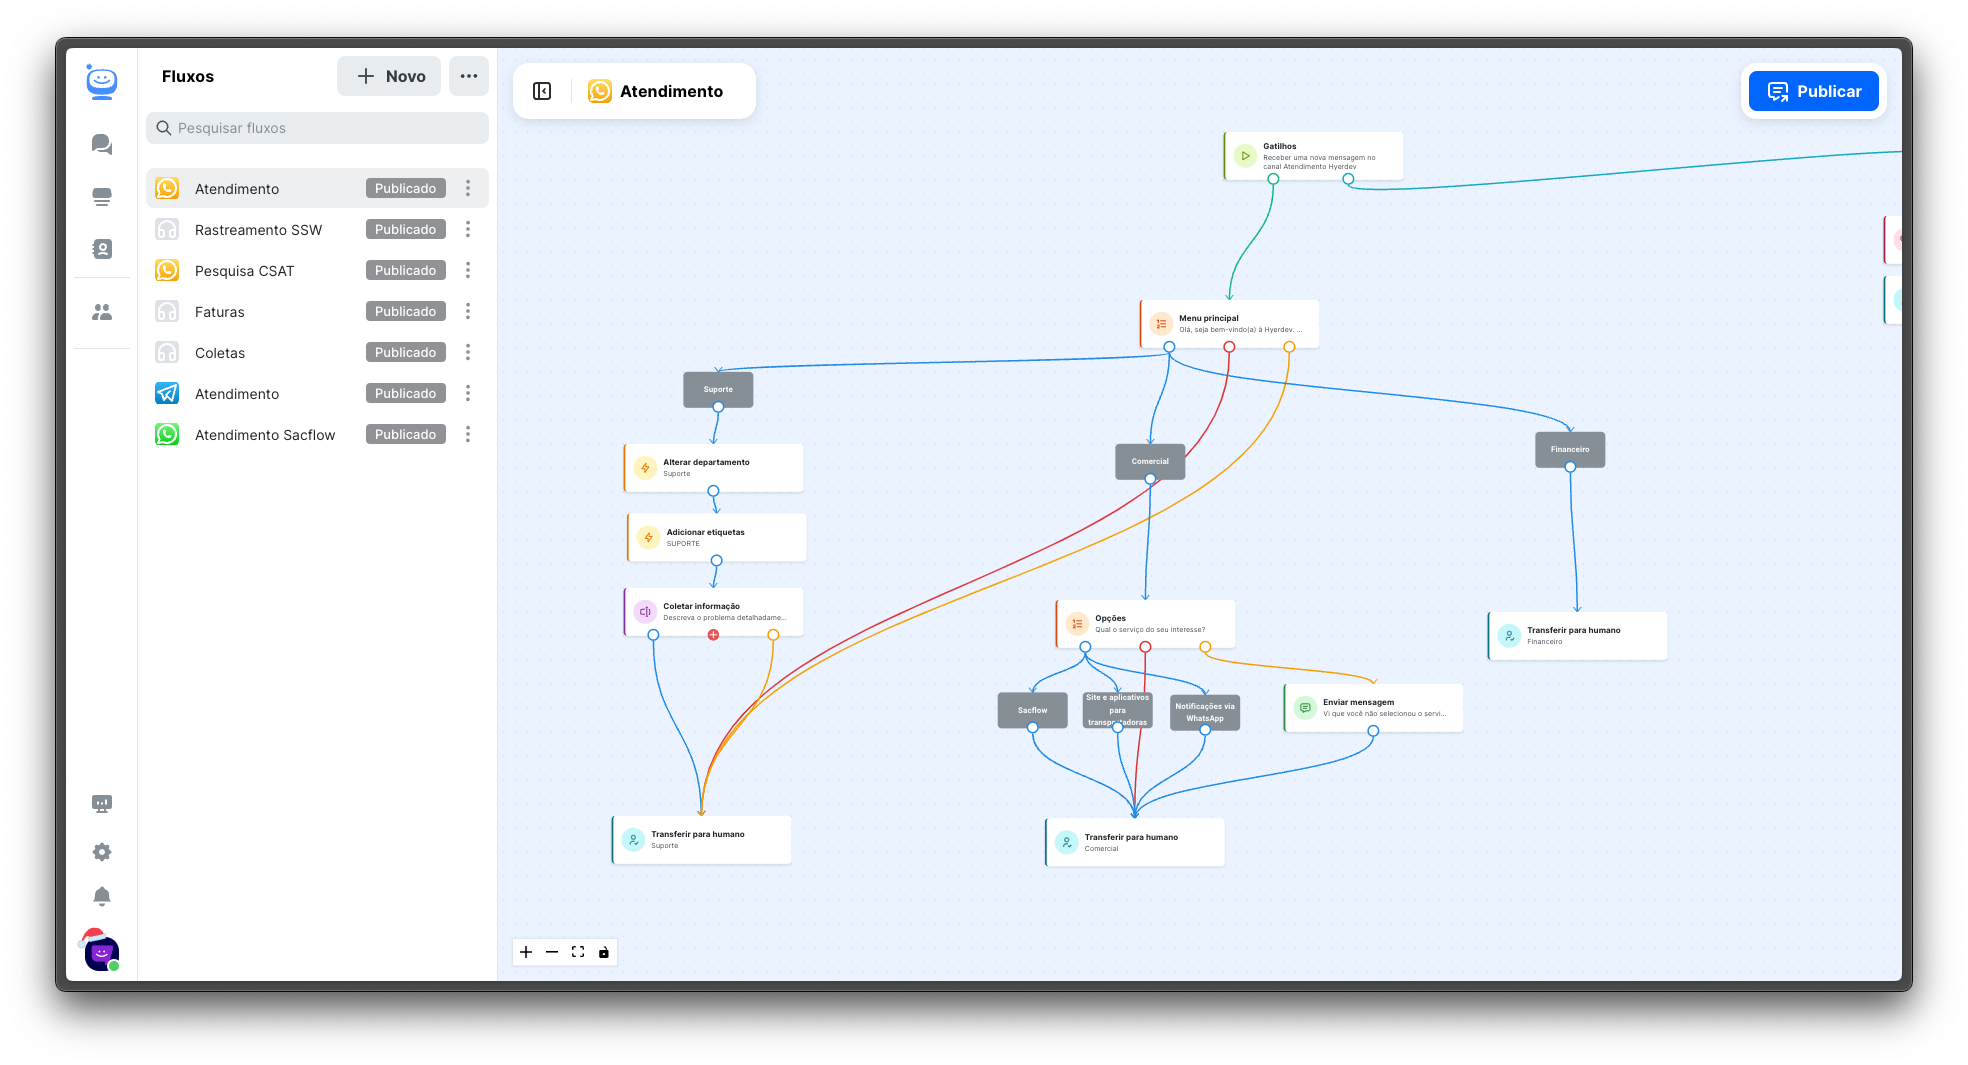Image resolution: width=1968 pixels, height=1065 pixels.
Task: Click the Publicar button
Action: point(1813,91)
